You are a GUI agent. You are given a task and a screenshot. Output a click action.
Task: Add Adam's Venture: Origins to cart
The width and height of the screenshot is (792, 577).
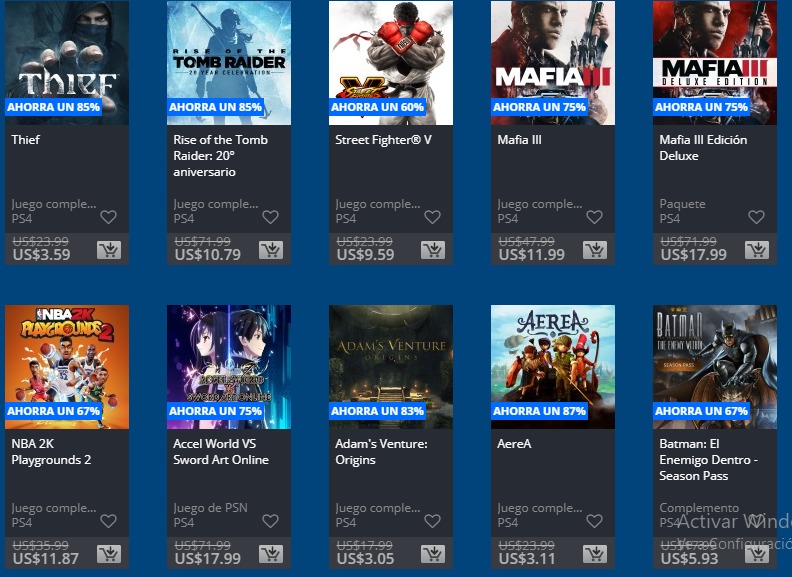coord(432,554)
